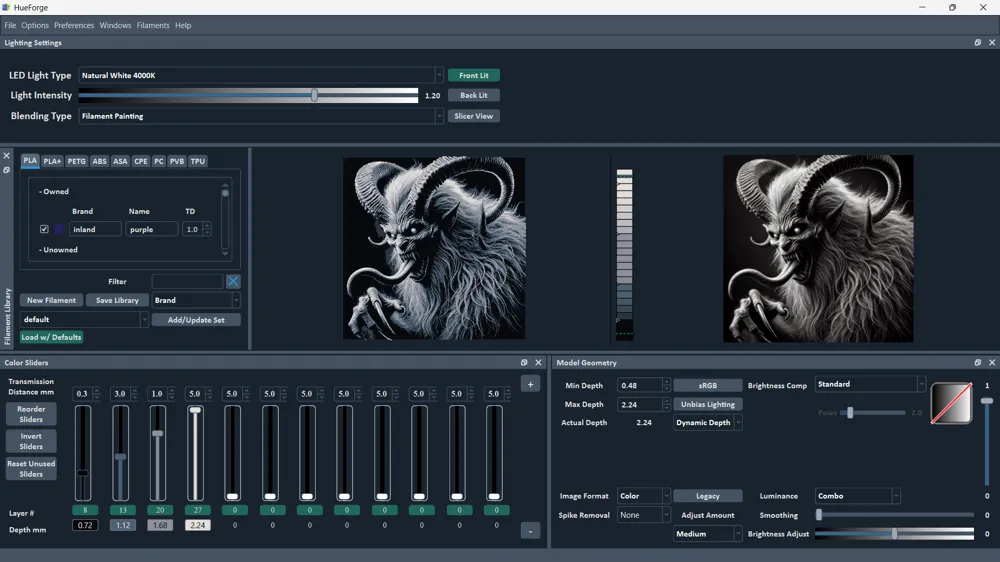1000x562 pixels.
Task: Click the Invert Sliders button
Action: [x=31, y=441]
